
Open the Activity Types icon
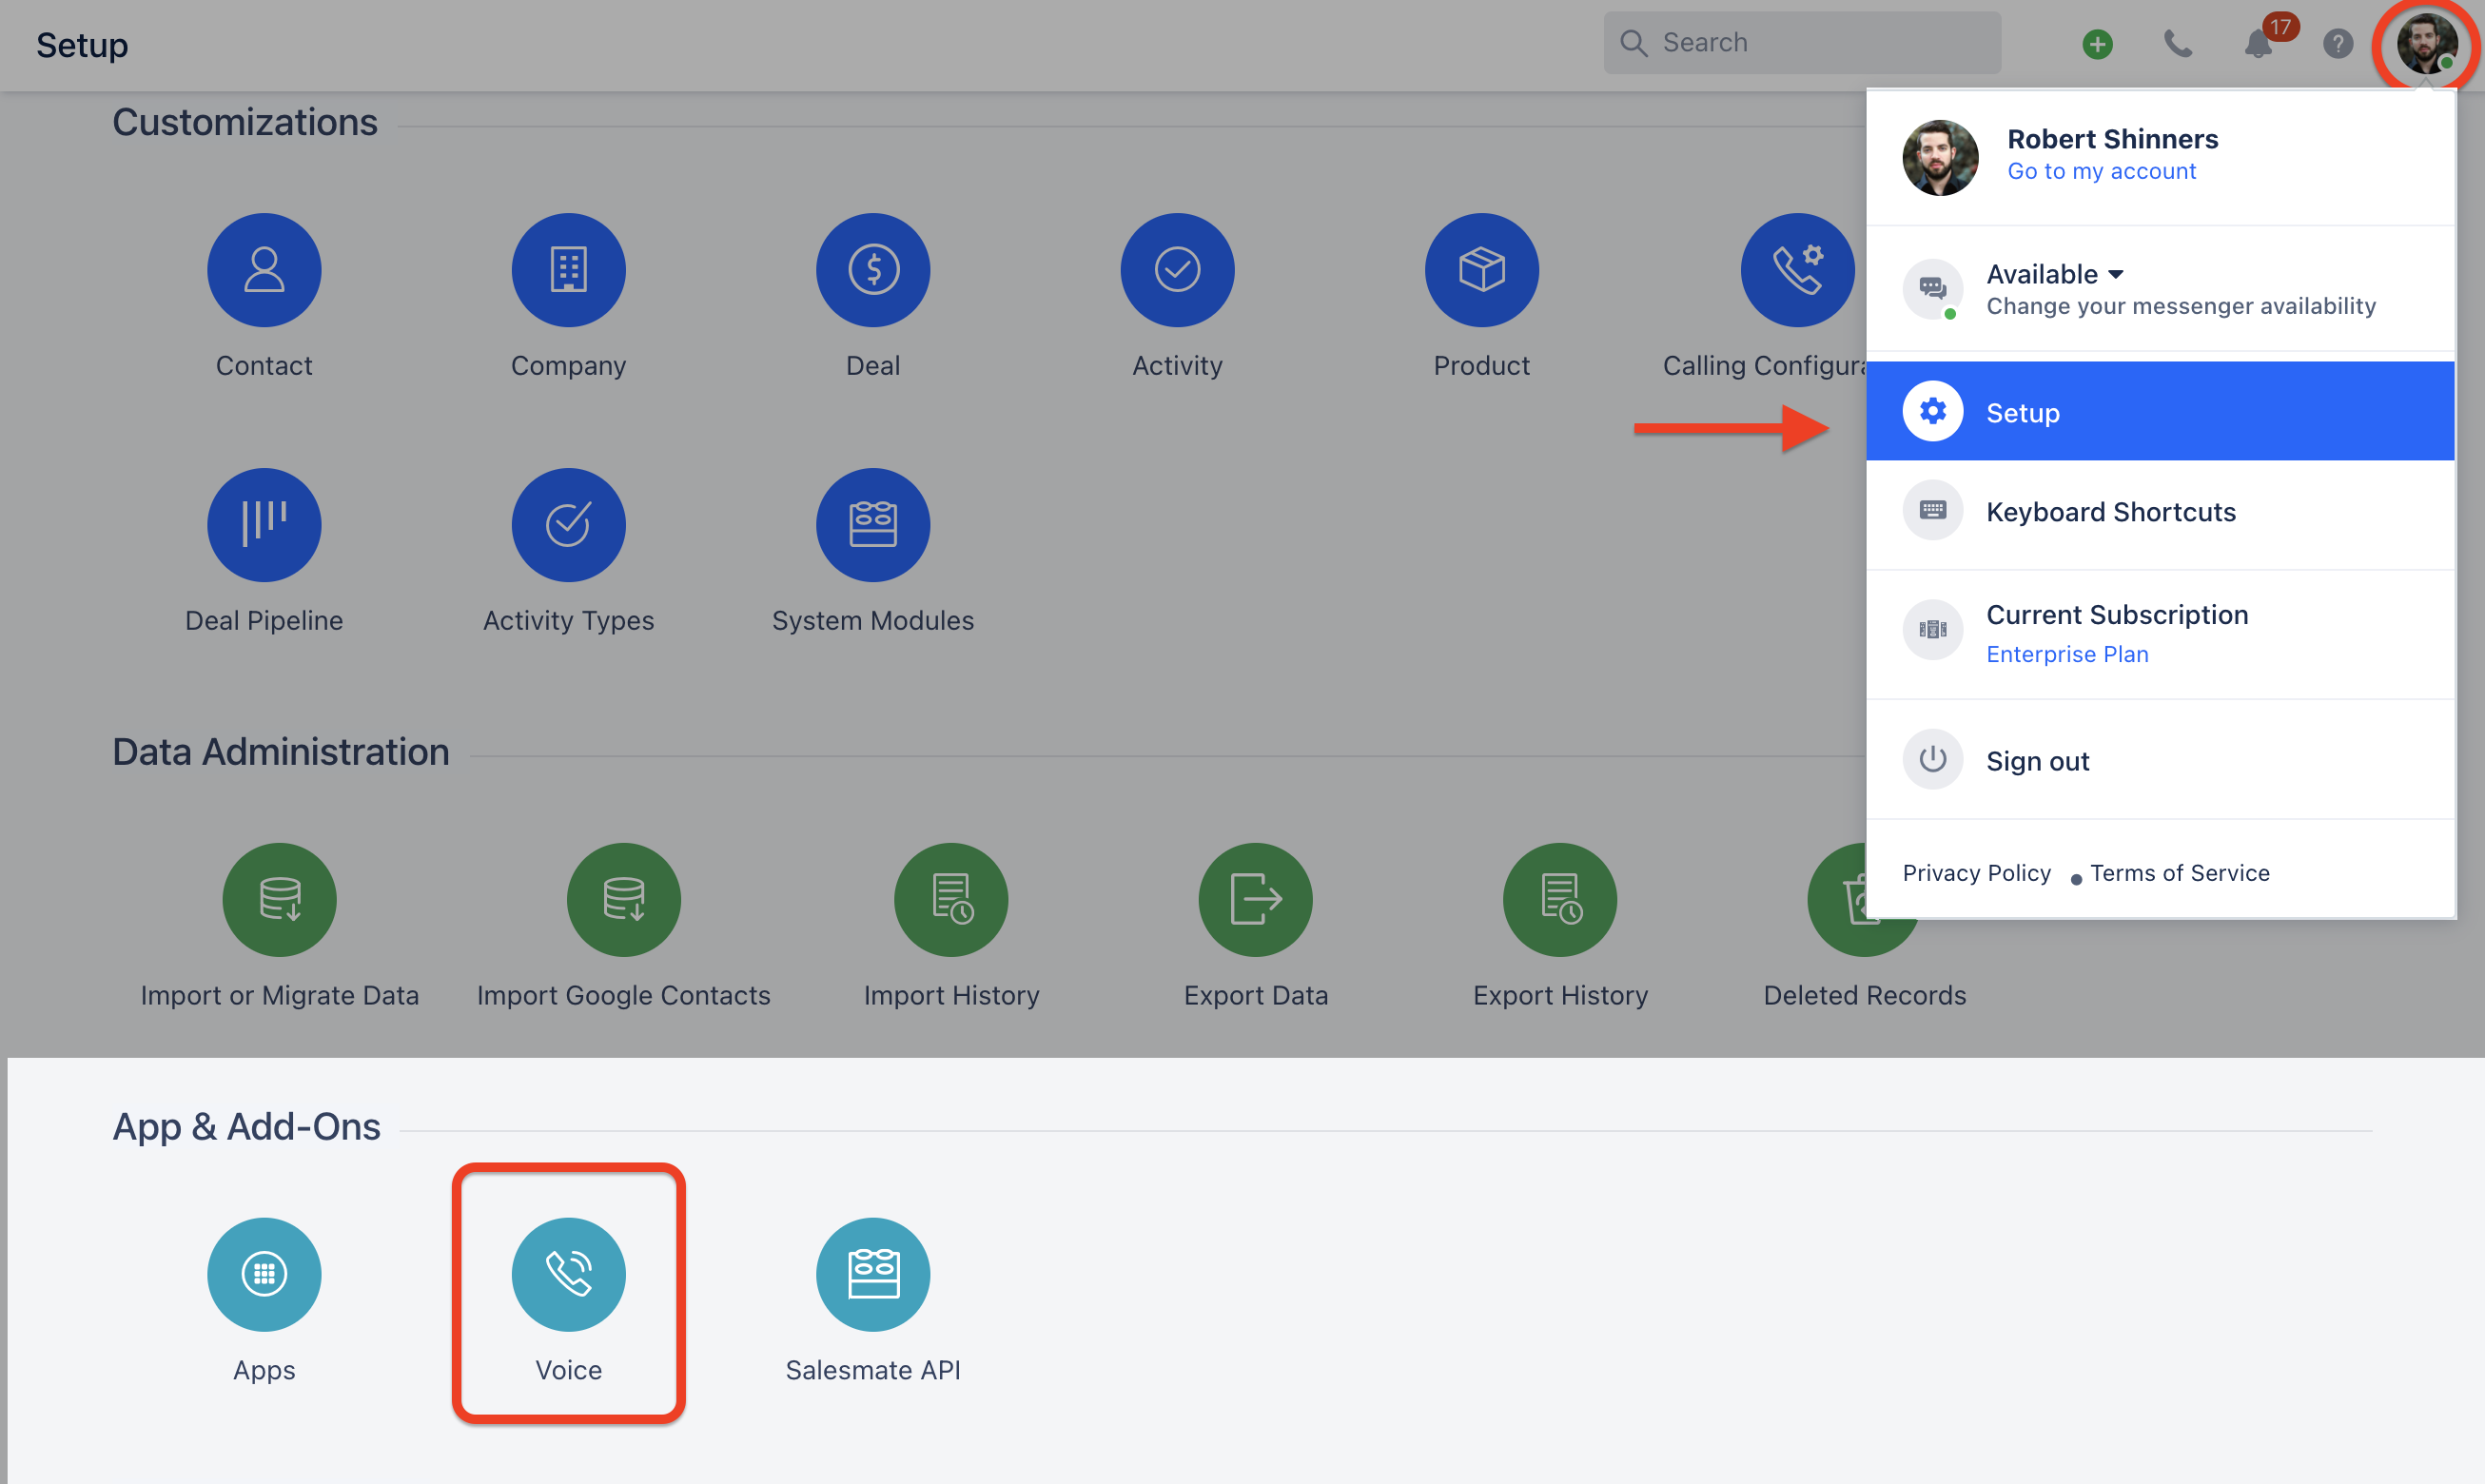pyautogui.click(x=568, y=525)
